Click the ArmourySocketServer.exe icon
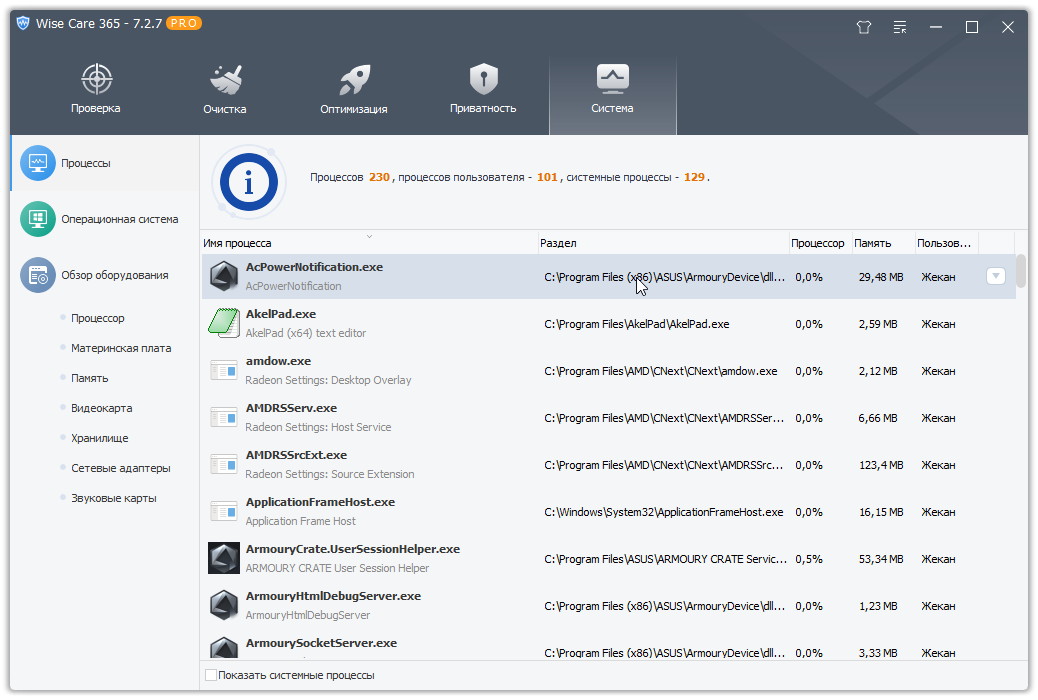Image resolution: width=1038 pixels, height=700 pixels. pyautogui.click(x=224, y=648)
